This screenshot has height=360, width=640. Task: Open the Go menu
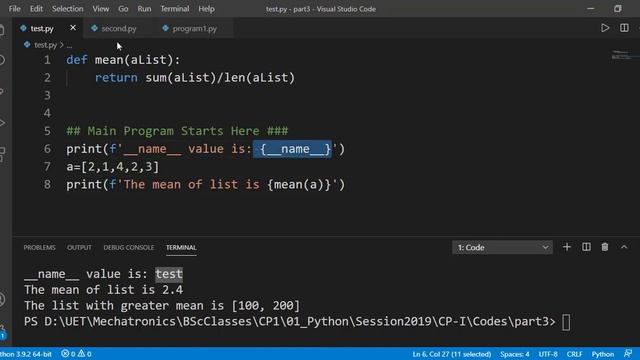coord(123,9)
